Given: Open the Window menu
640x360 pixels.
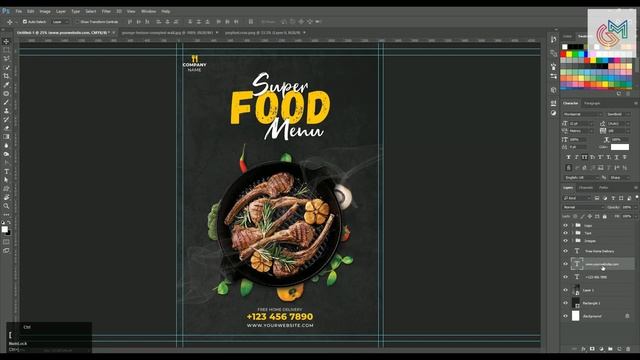Looking at the screenshot, I should 148,11.
